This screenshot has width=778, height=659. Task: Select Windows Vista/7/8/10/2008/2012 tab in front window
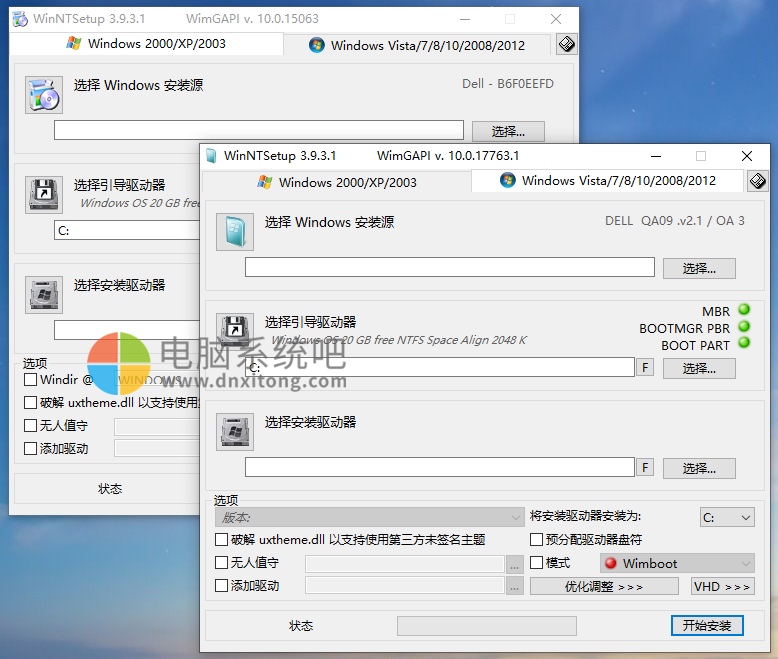[x=607, y=181]
